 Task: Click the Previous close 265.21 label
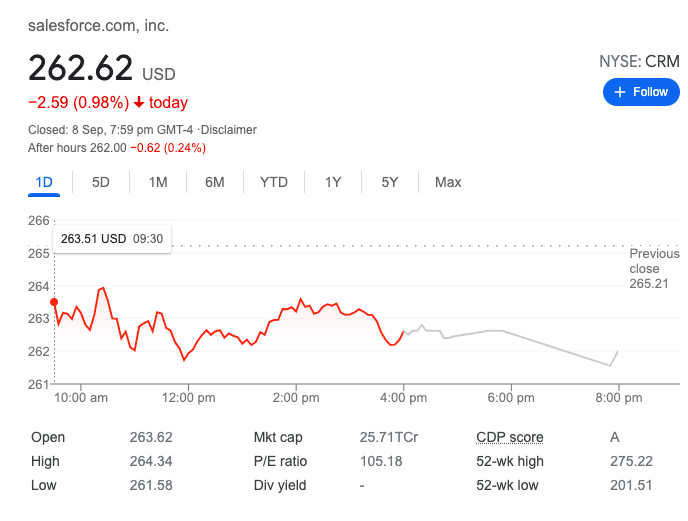pos(654,269)
